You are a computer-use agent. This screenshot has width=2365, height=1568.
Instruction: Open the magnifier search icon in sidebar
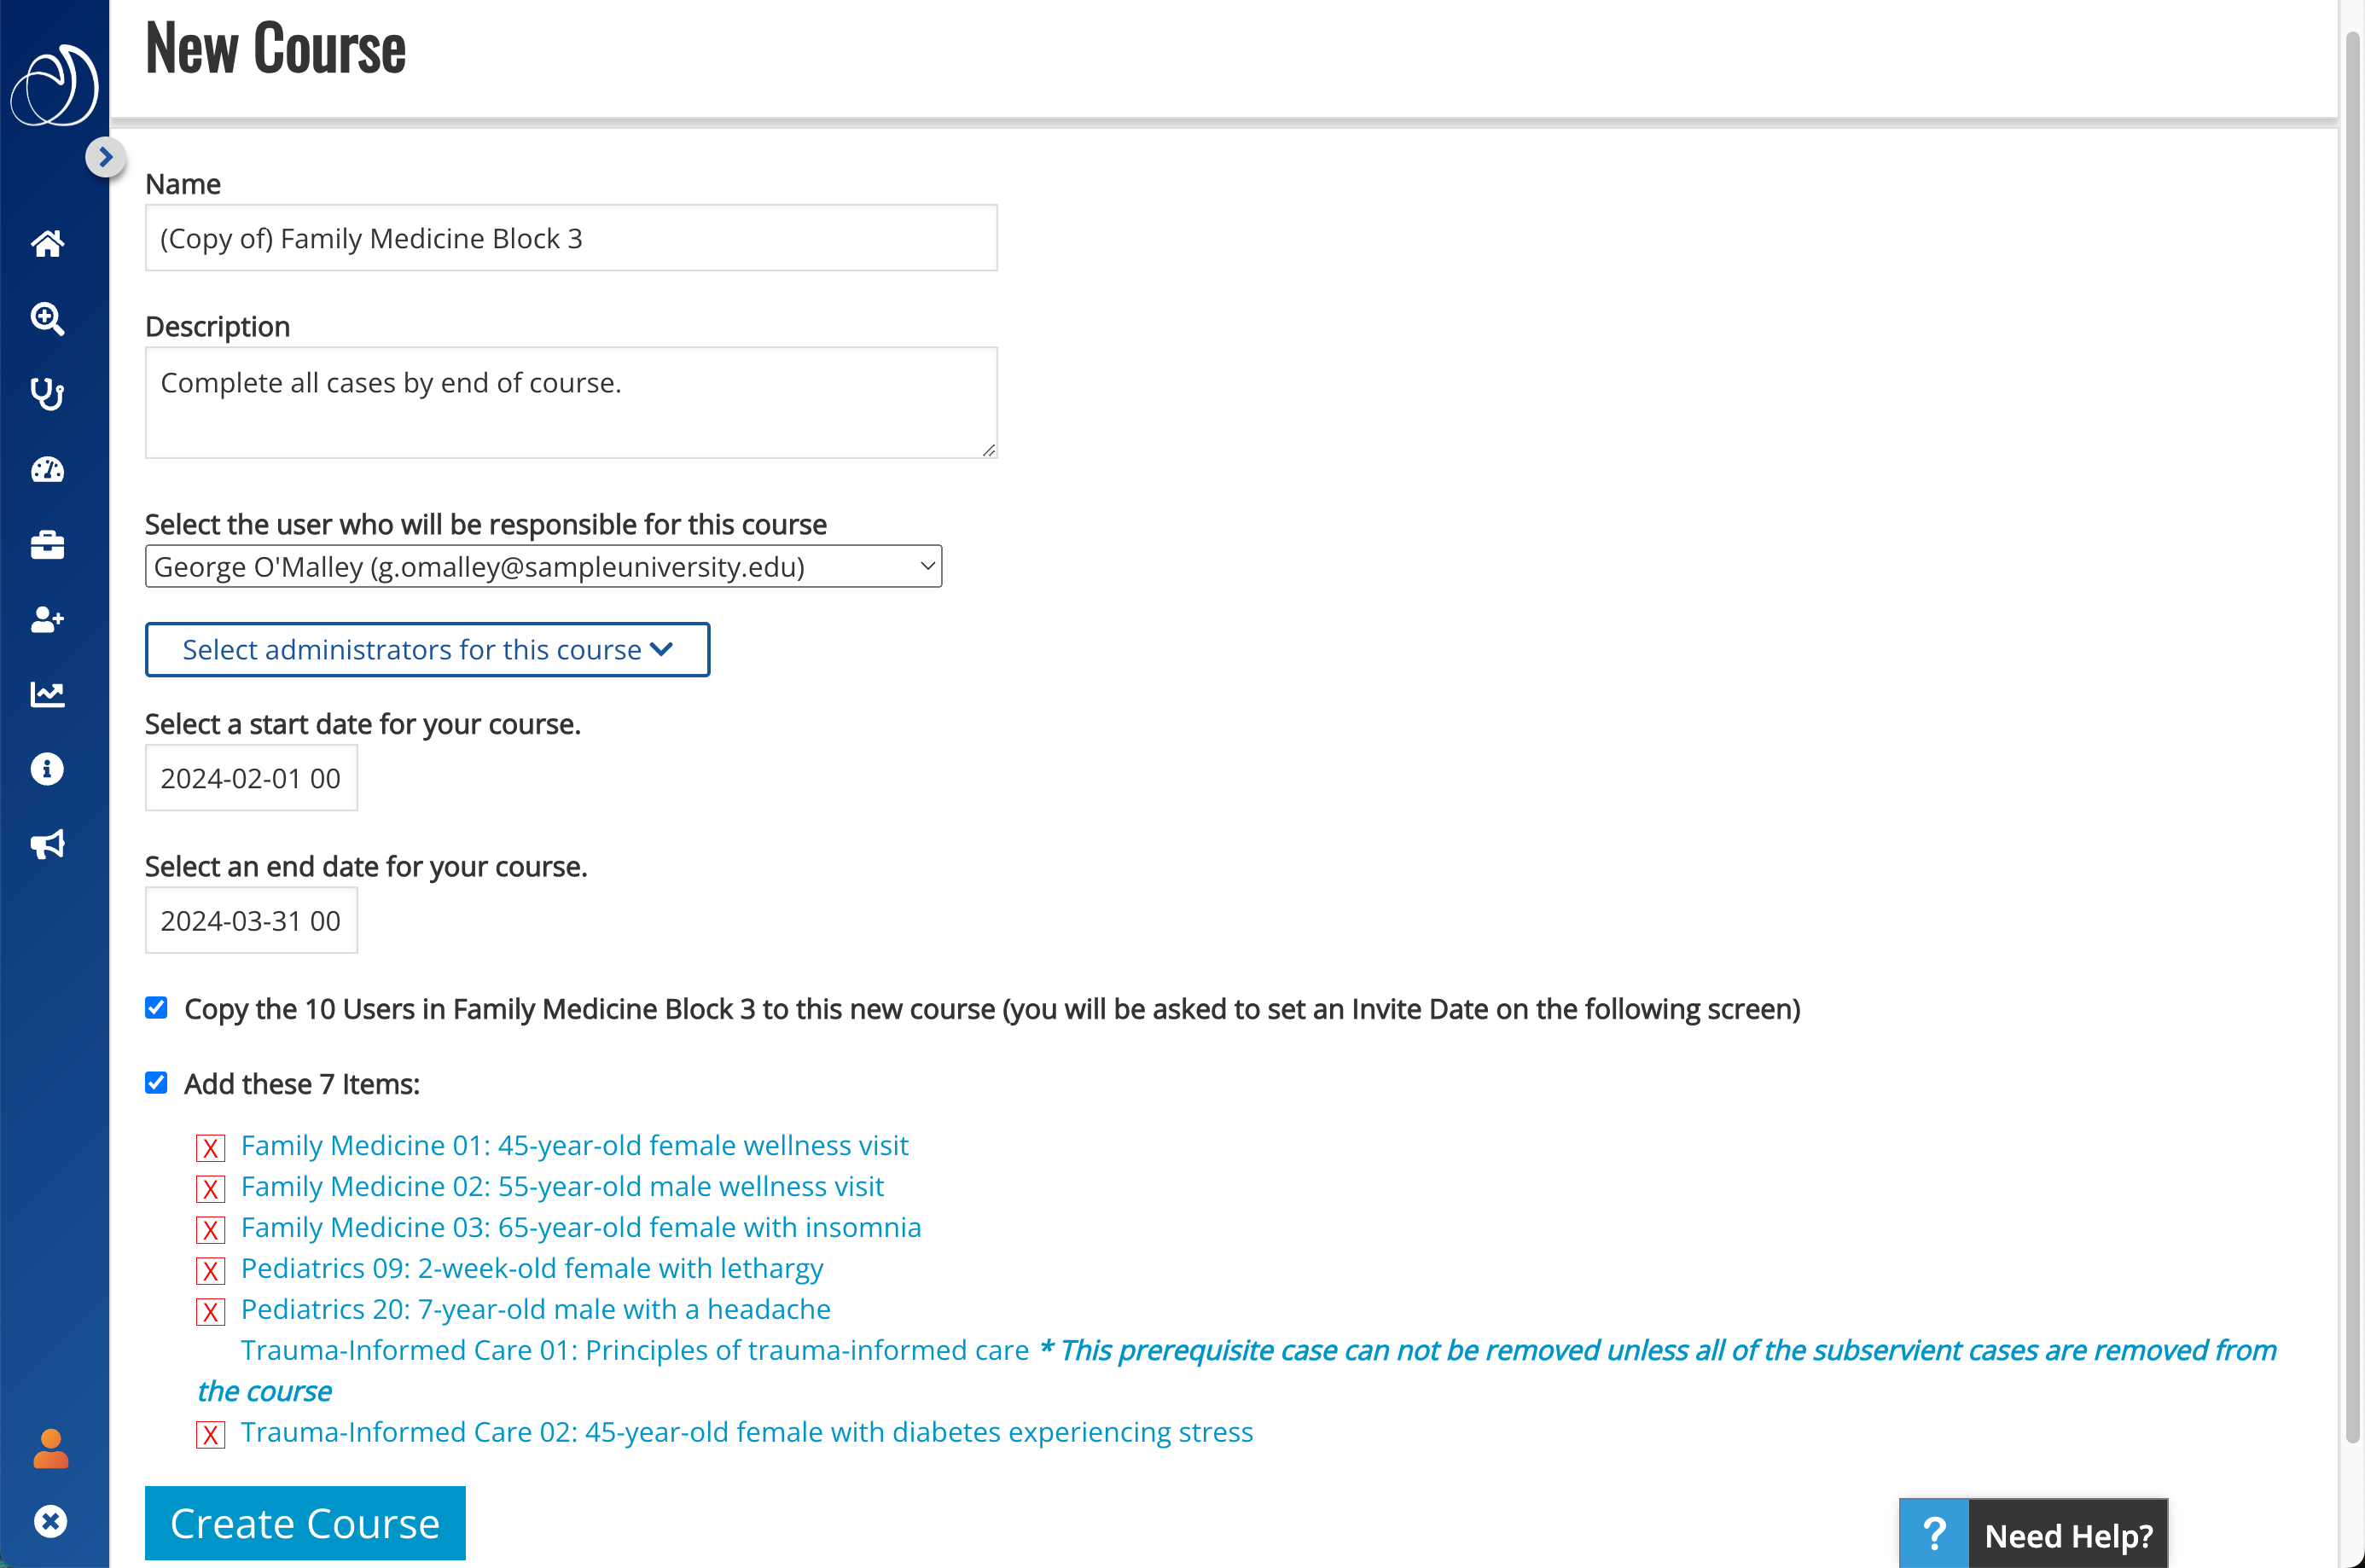(x=47, y=319)
